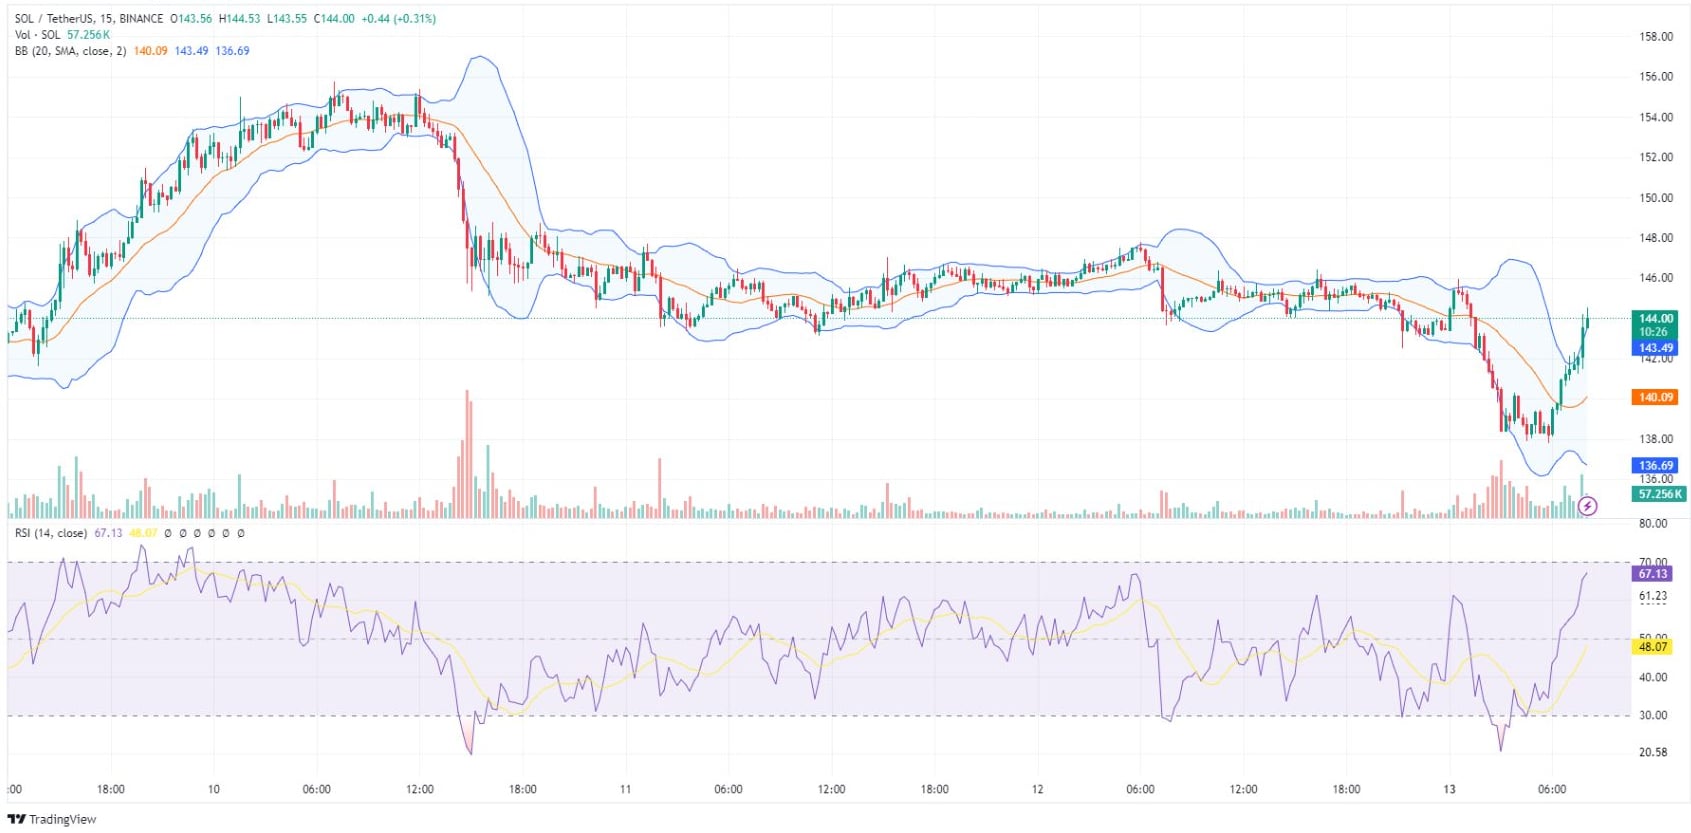Screen dimensions: 1691x833
Task: Click the open value O143.56
Action: (x=191, y=19)
